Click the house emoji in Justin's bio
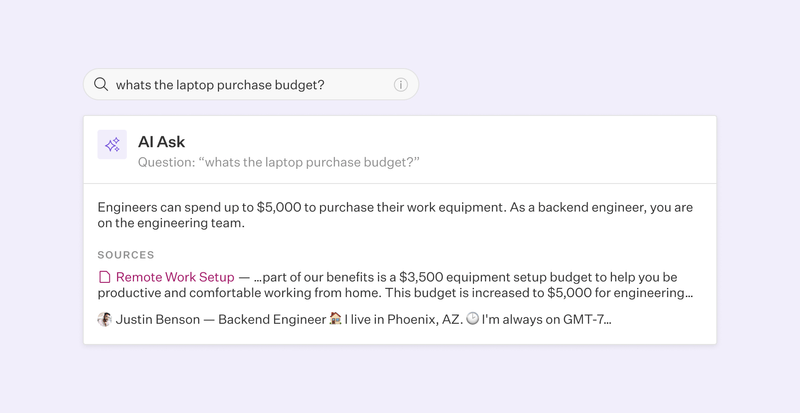Viewport: 800px width, 413px height. tap(335, 320)
